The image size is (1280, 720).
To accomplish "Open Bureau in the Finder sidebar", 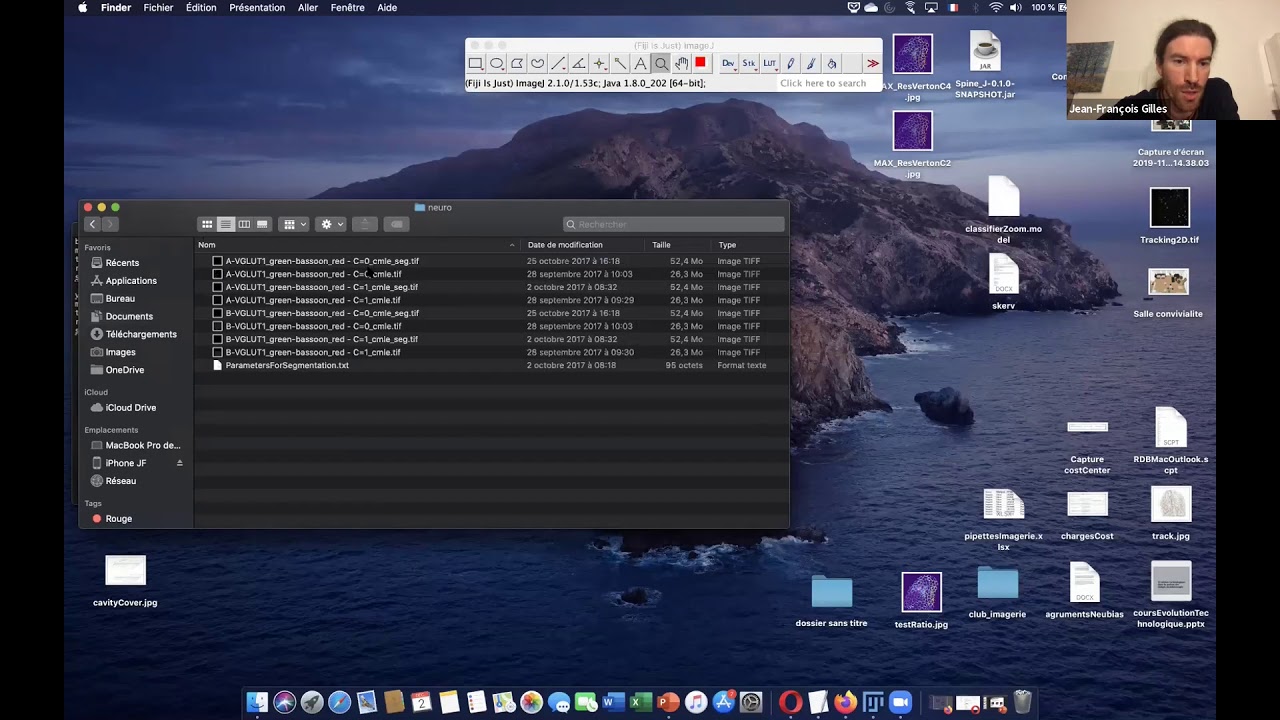I will 120,299.
